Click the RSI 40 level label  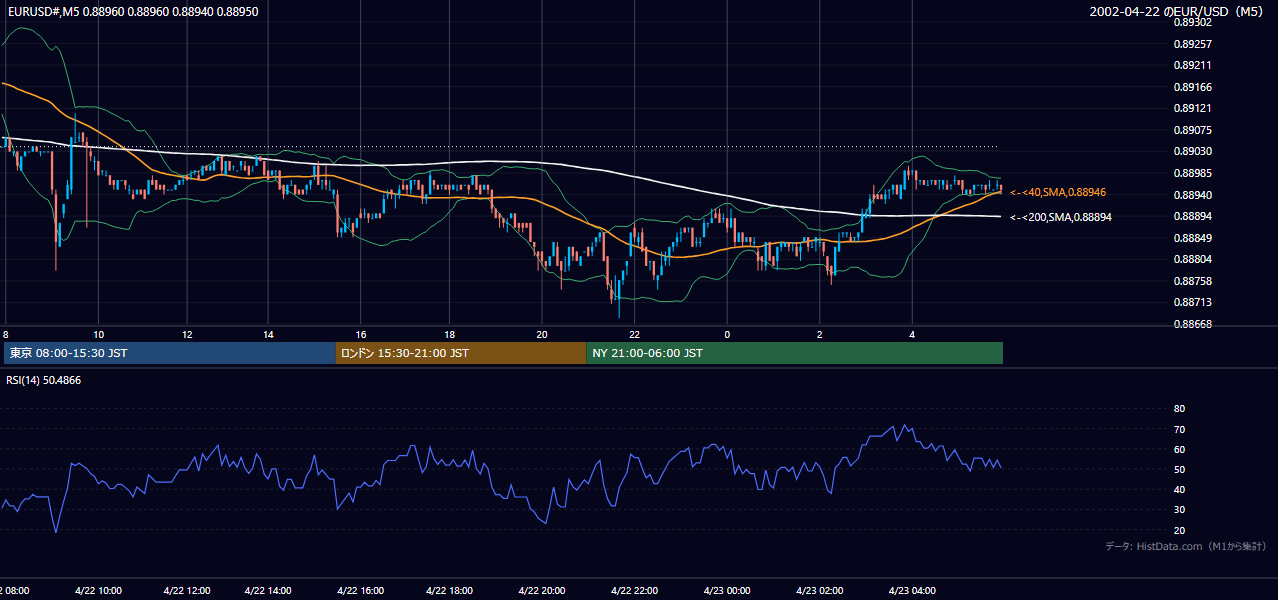coord(1179,489)
